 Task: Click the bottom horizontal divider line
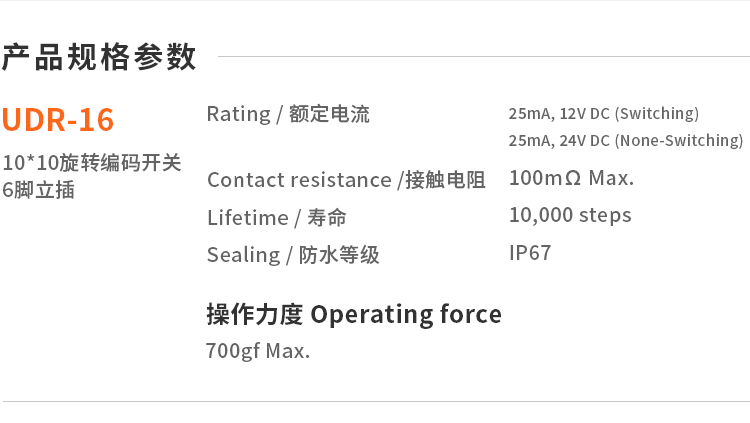coord(375,402)
